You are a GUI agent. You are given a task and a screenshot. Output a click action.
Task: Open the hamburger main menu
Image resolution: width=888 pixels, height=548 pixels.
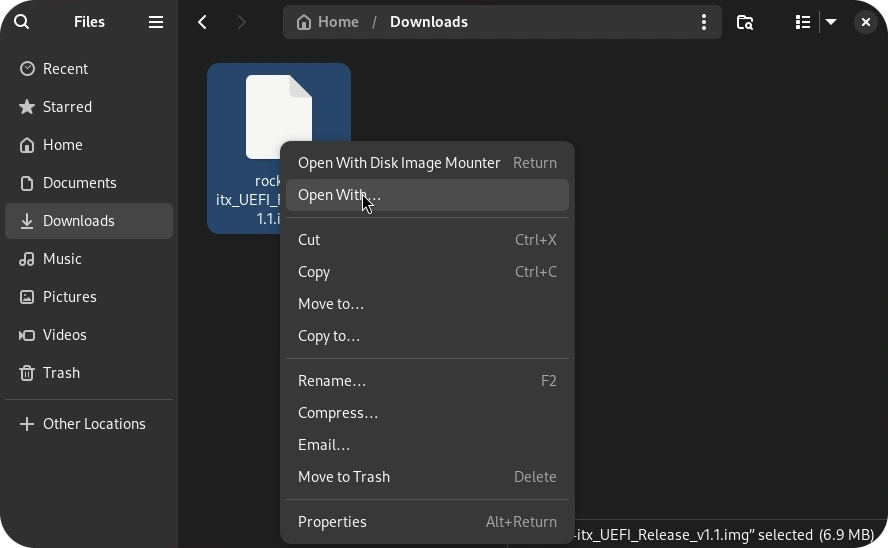156,22
